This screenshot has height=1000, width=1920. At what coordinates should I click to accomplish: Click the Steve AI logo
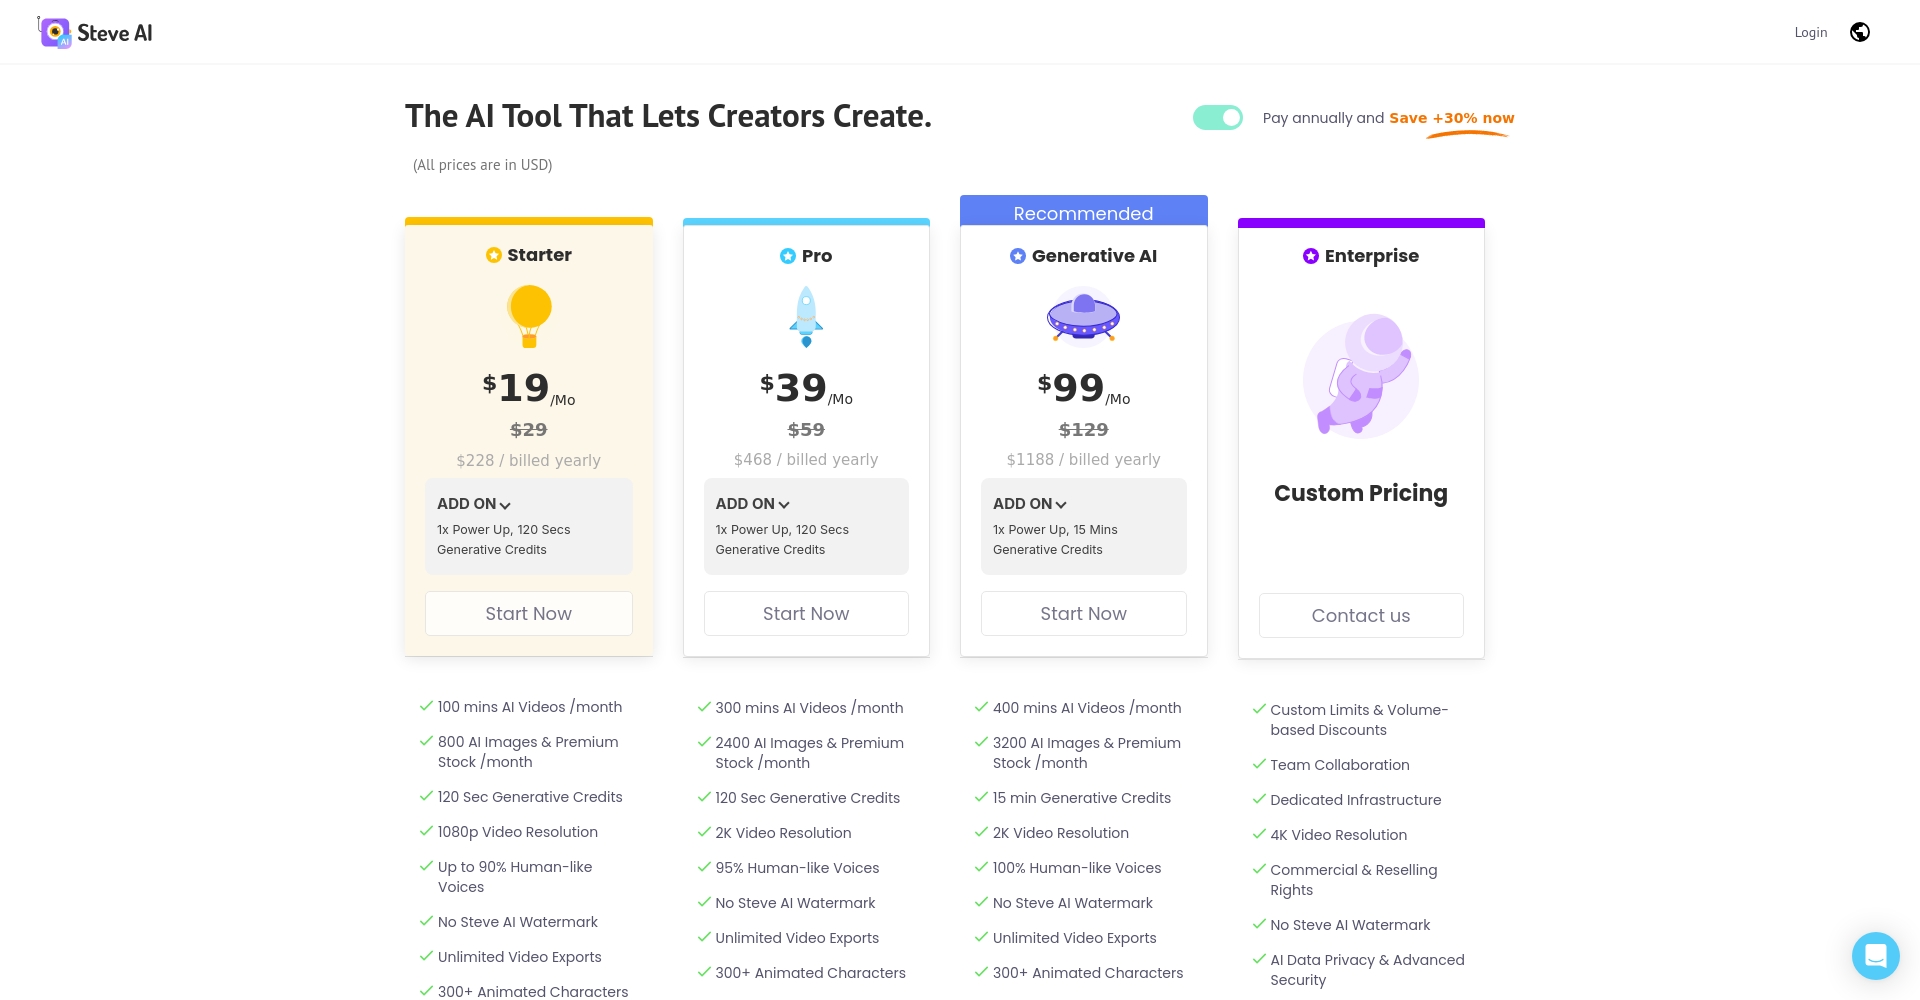[95, 32]
